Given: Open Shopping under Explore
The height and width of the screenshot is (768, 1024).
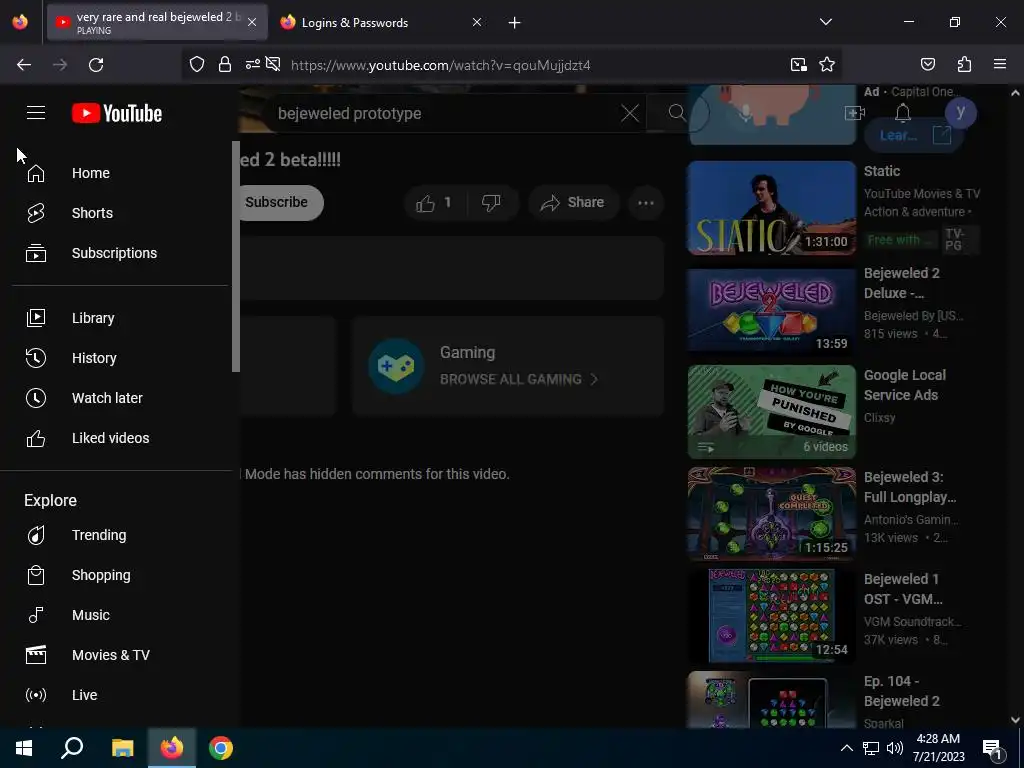Looking at the screenshot, I should coord(120,575).
